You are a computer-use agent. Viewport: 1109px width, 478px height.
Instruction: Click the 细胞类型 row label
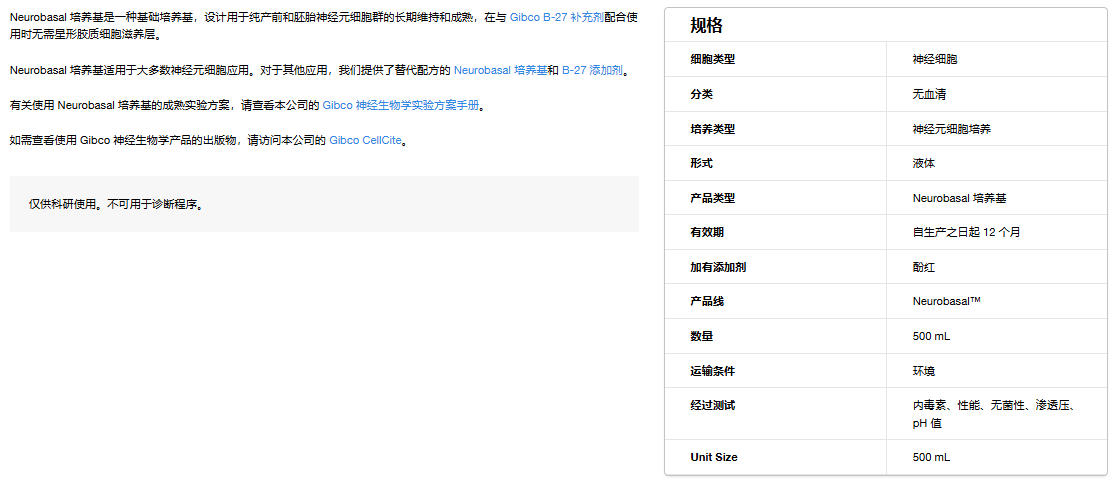click(713, 59)
